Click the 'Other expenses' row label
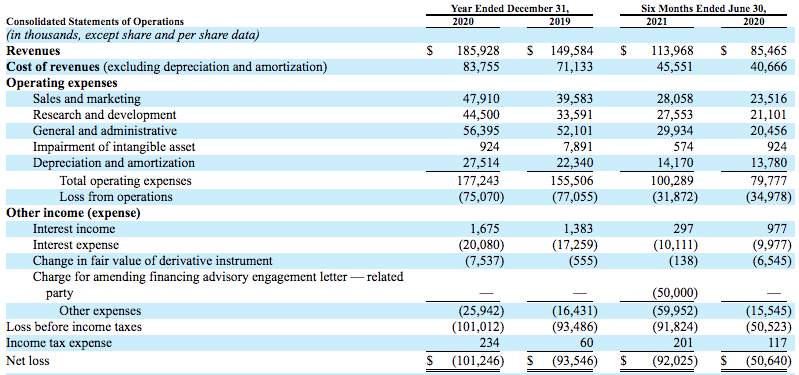799x375 pixels. pos(100,310)
